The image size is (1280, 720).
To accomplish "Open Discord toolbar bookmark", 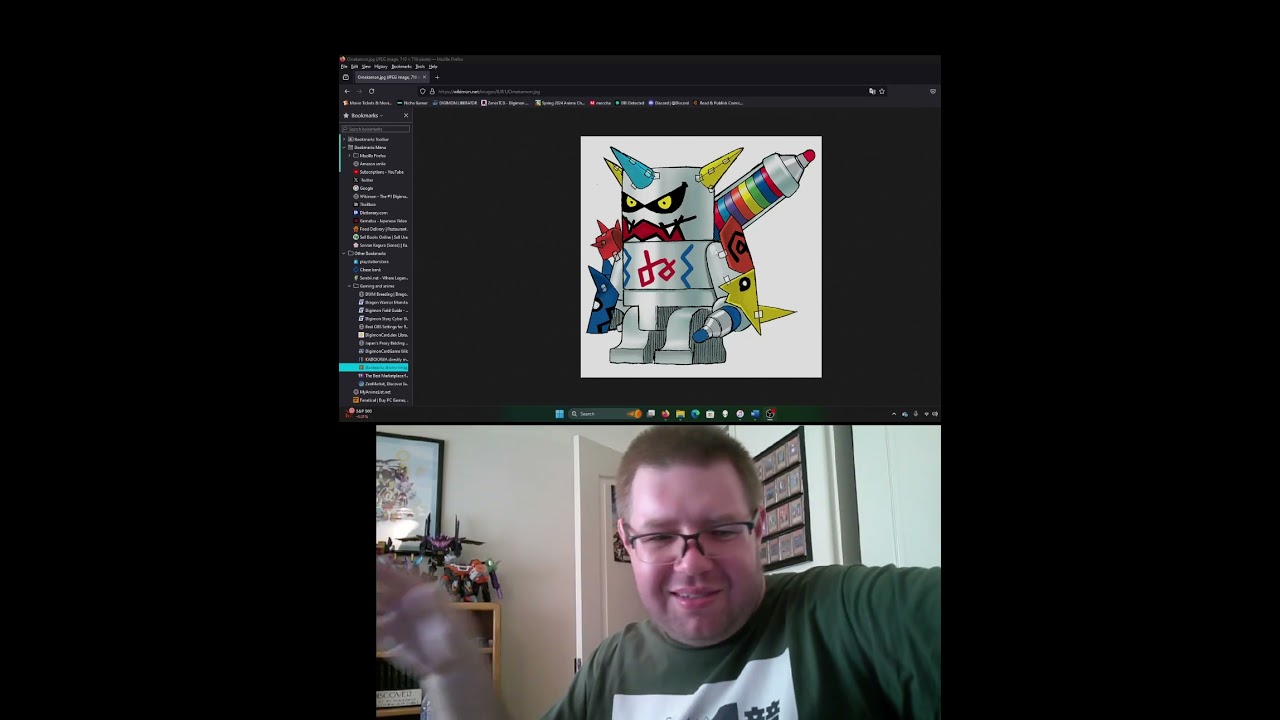I will pos(669,103).
